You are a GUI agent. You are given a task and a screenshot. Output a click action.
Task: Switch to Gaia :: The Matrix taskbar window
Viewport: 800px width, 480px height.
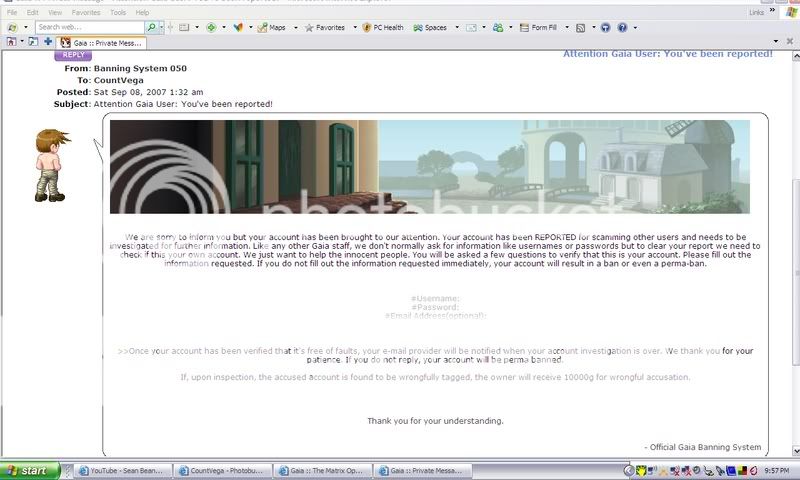pyautogui.click(x=321, y=471)
